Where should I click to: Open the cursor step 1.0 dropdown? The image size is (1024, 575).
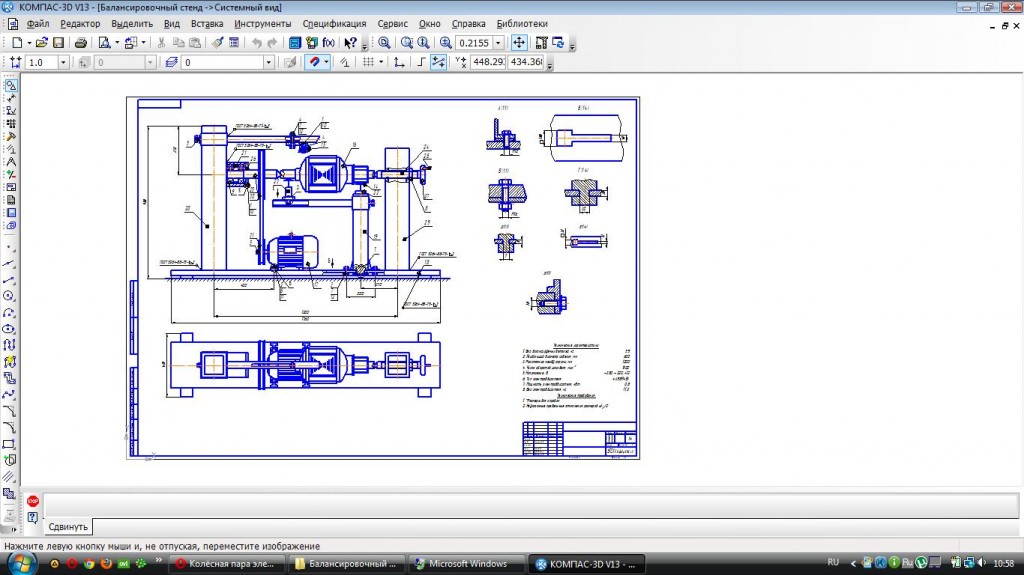tap(63, 62)
